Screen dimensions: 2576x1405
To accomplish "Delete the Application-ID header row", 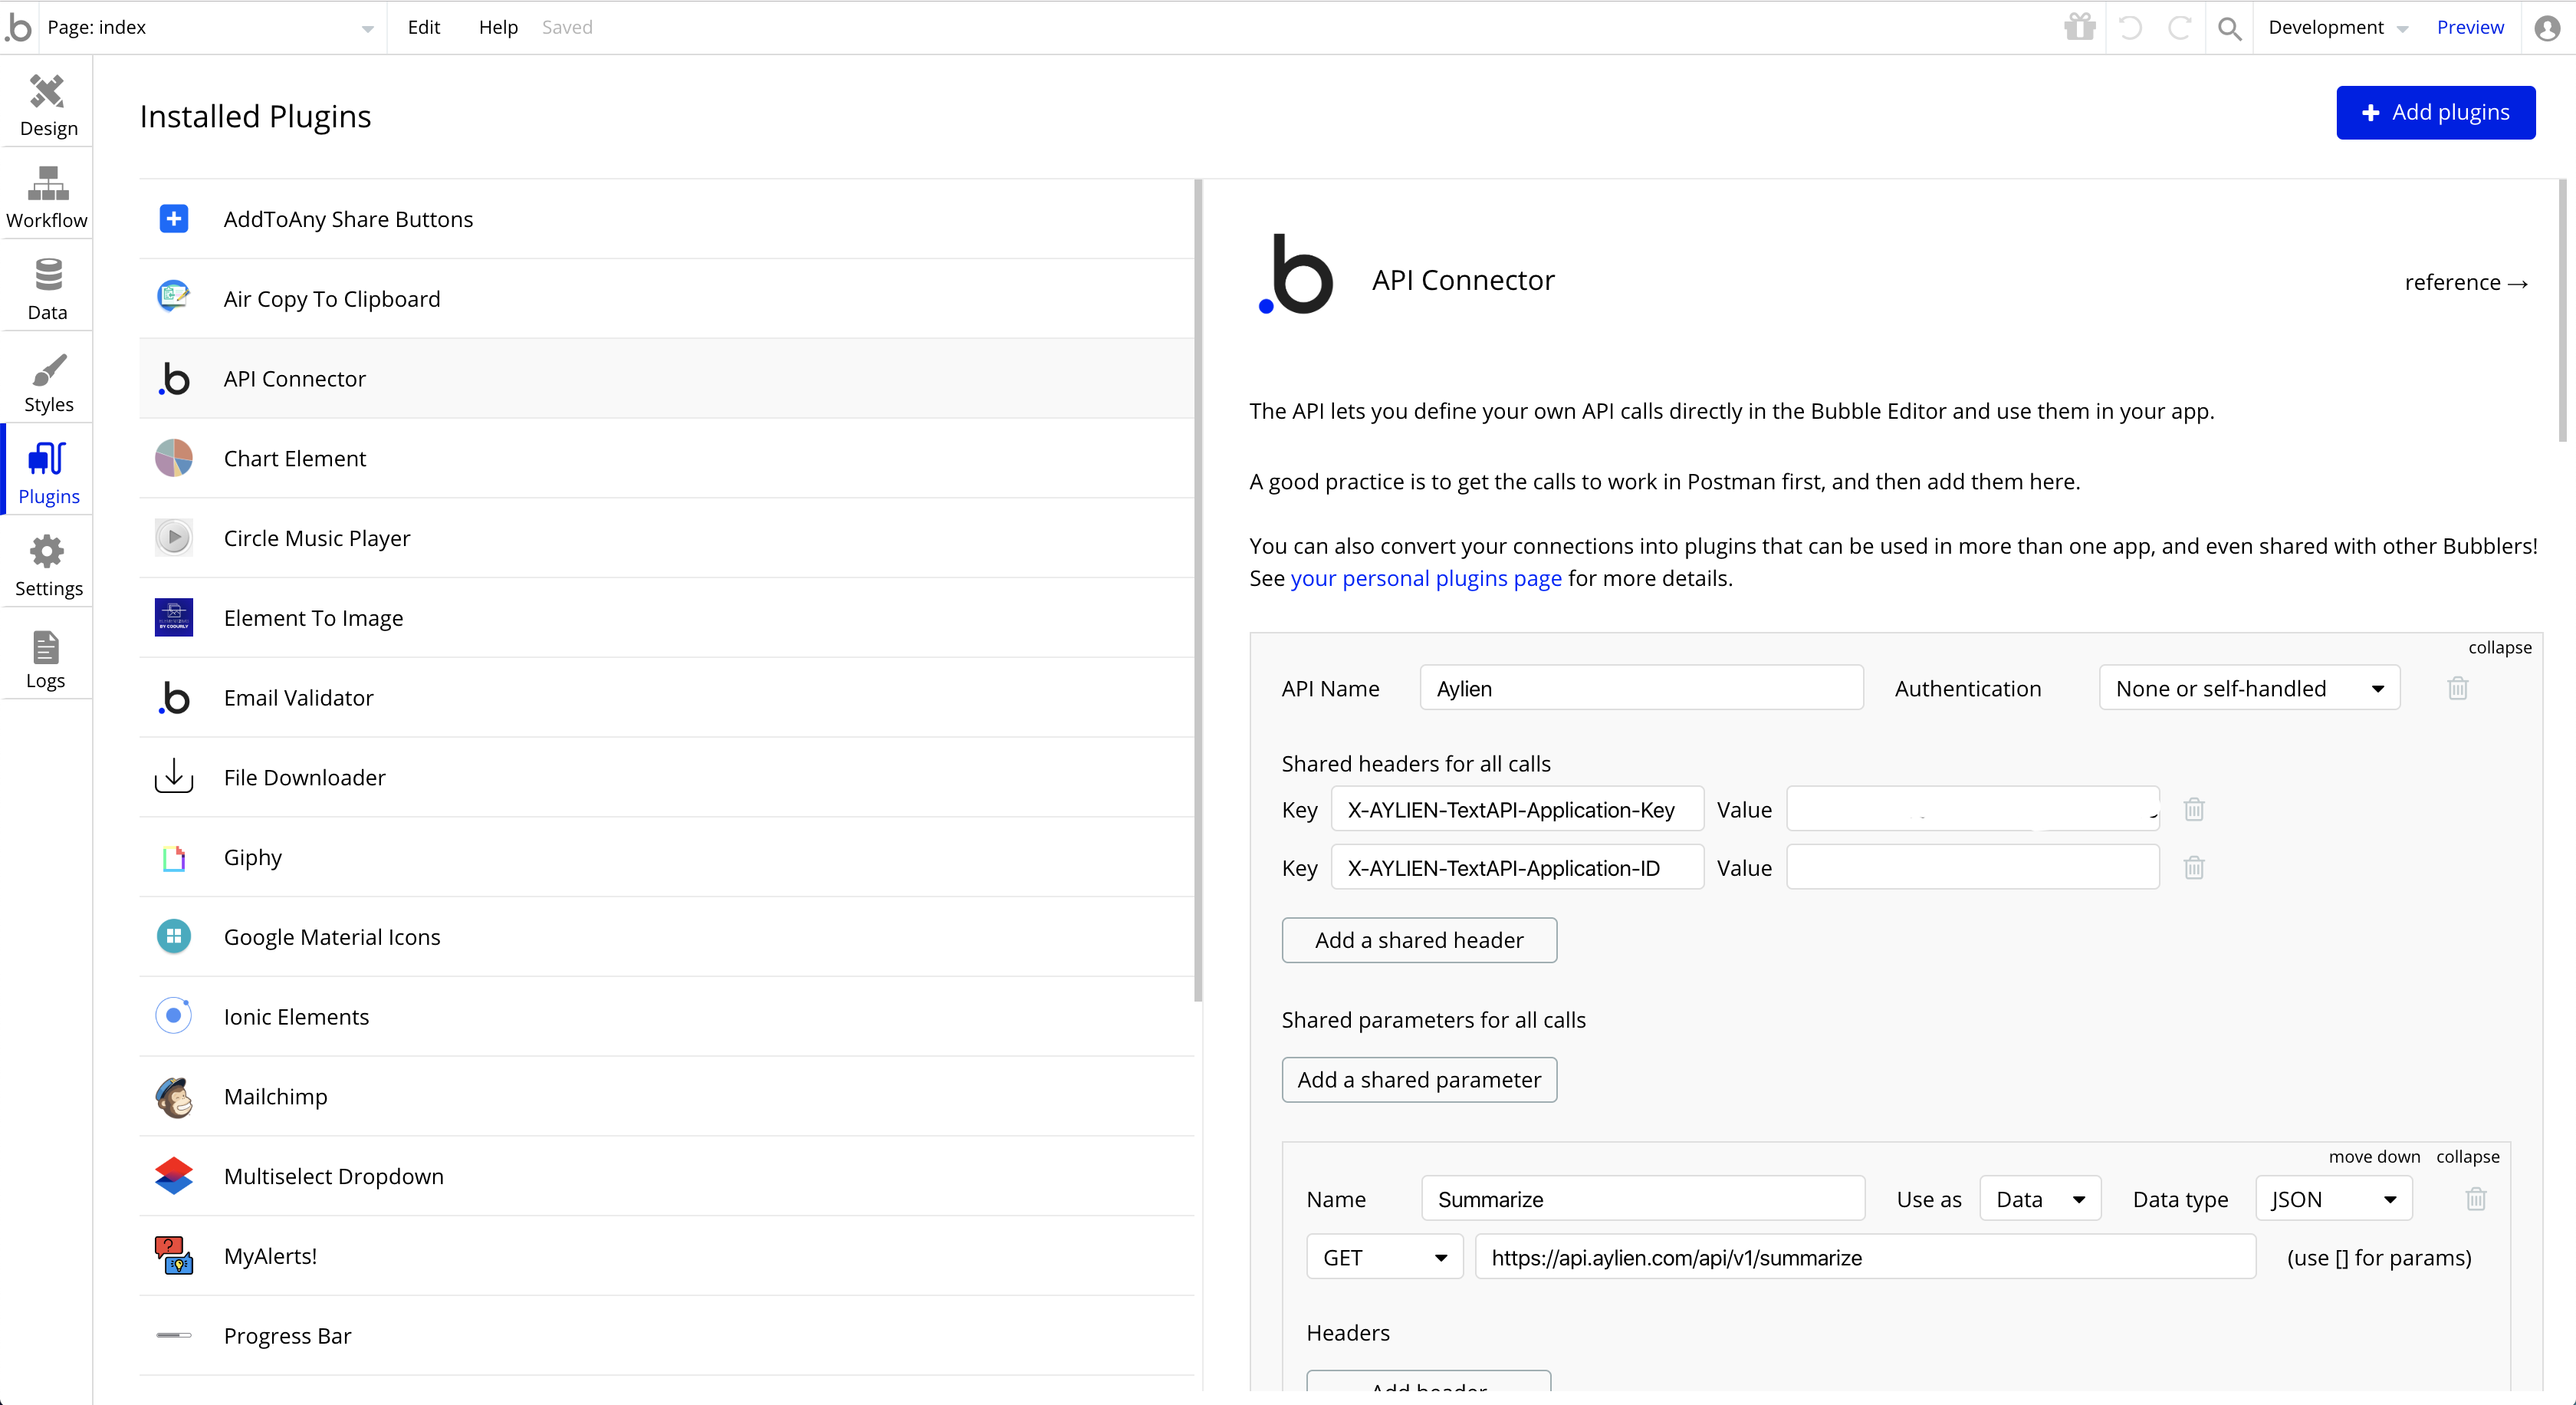I will coord(2194,867).
